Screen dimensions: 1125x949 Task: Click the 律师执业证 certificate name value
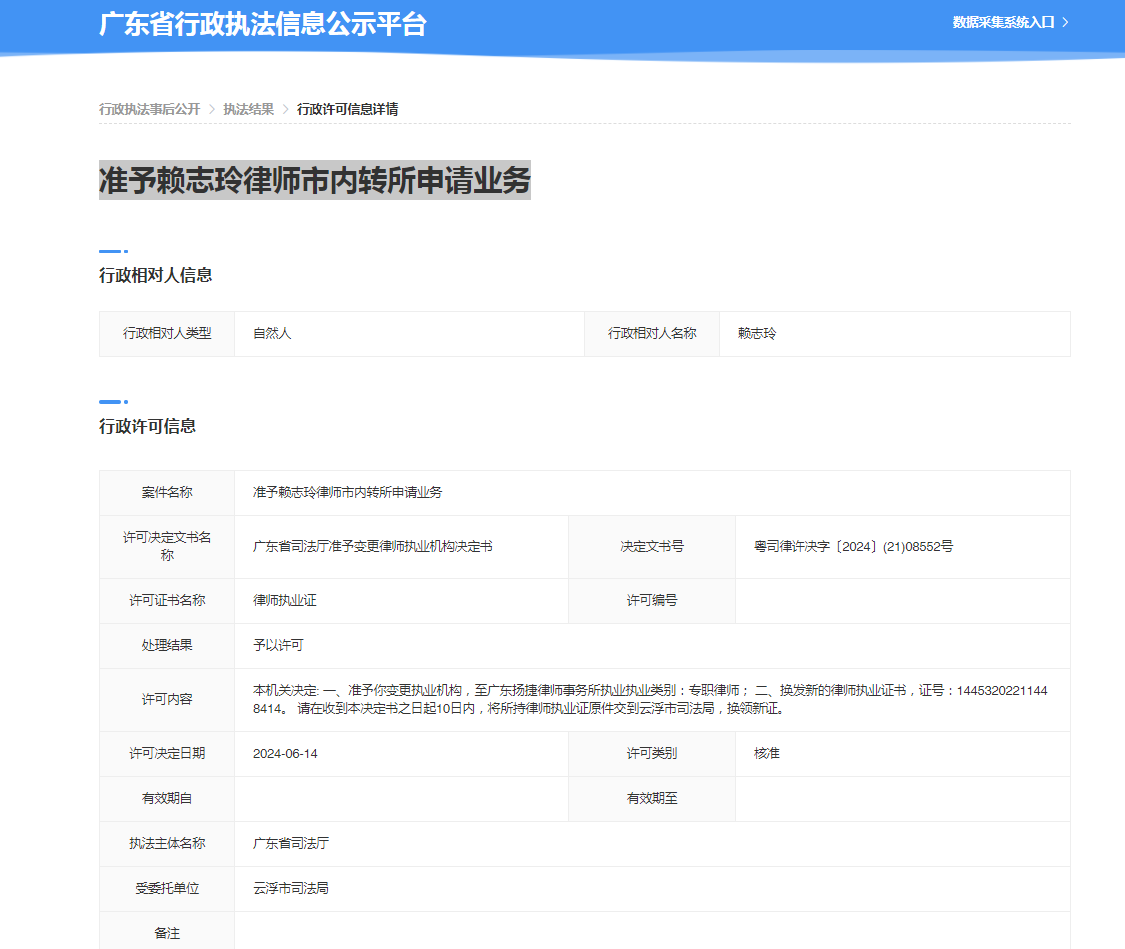(x=285, y=601)
